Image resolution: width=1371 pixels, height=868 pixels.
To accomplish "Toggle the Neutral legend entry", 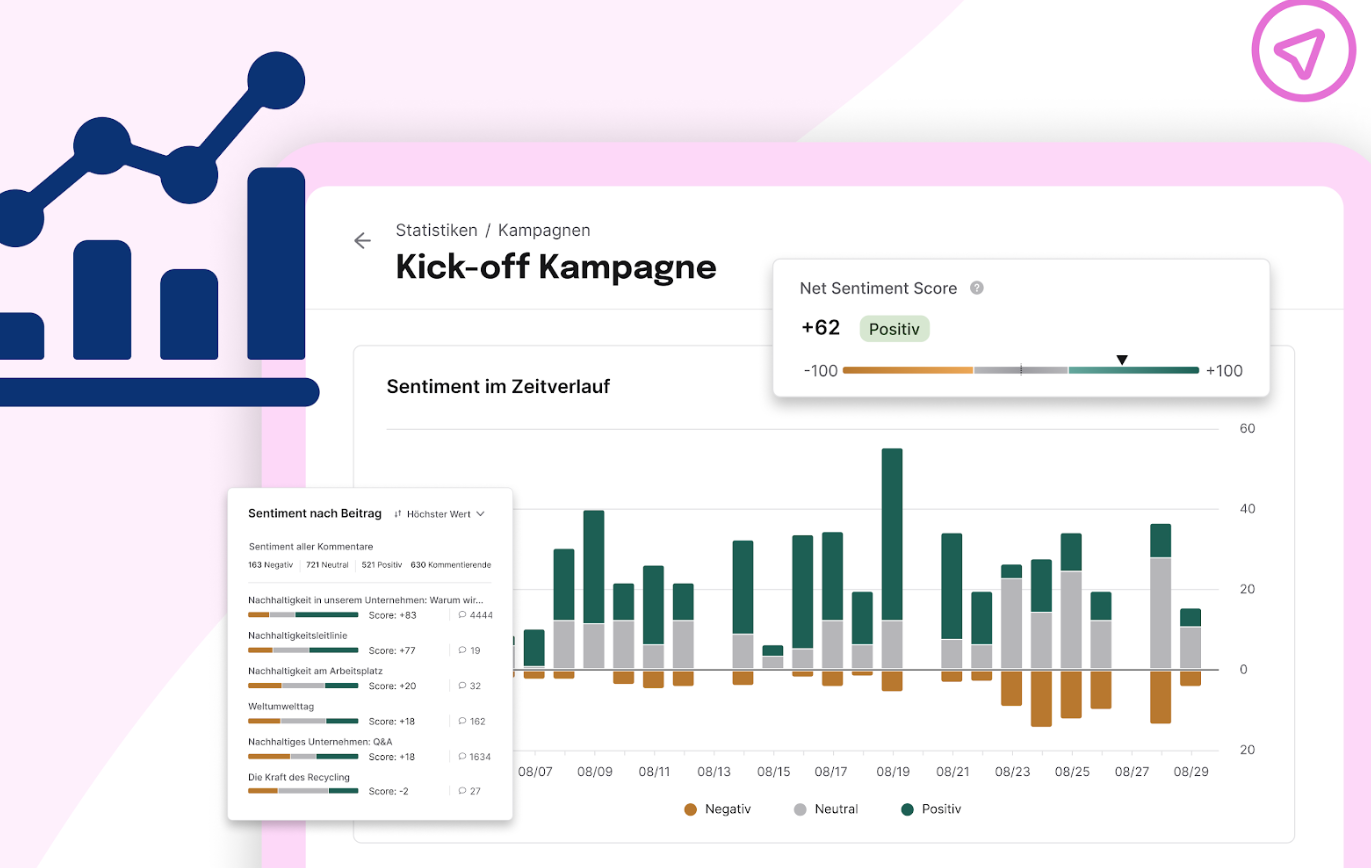I will click(826, 809).
